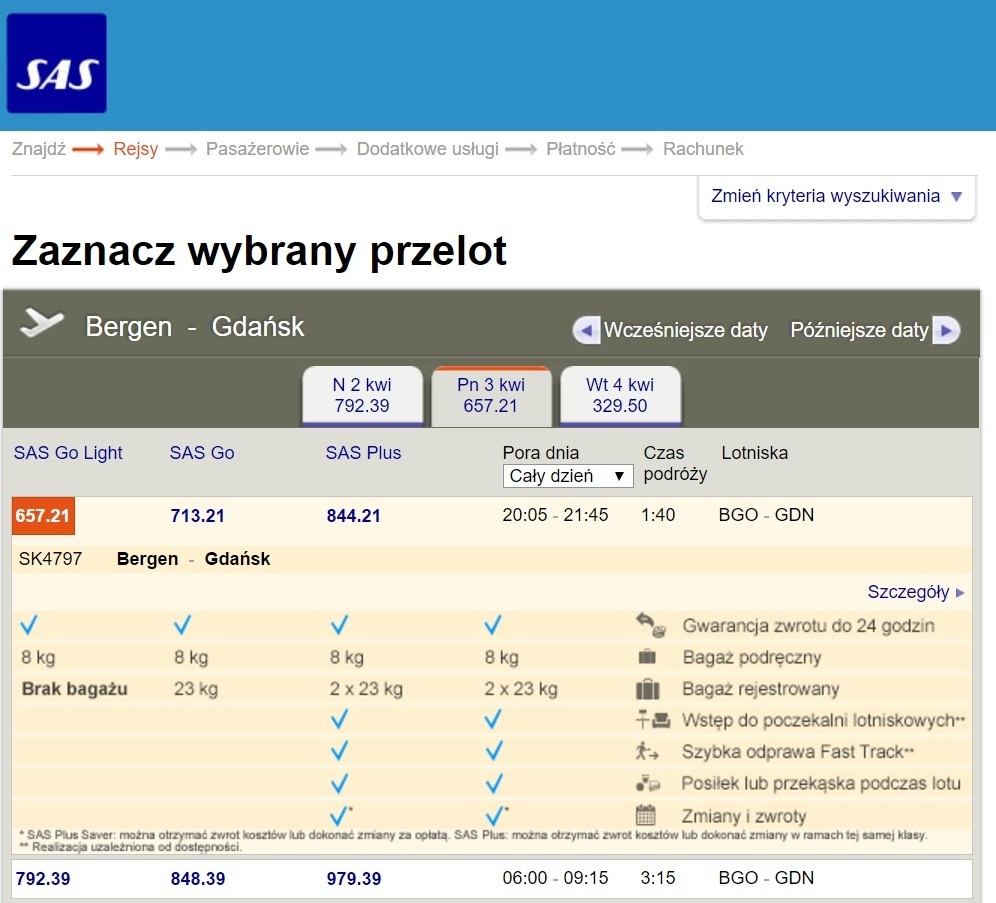Click flight number SK4797
Viewport: 996px width, 903px height.
pos(50,559)
